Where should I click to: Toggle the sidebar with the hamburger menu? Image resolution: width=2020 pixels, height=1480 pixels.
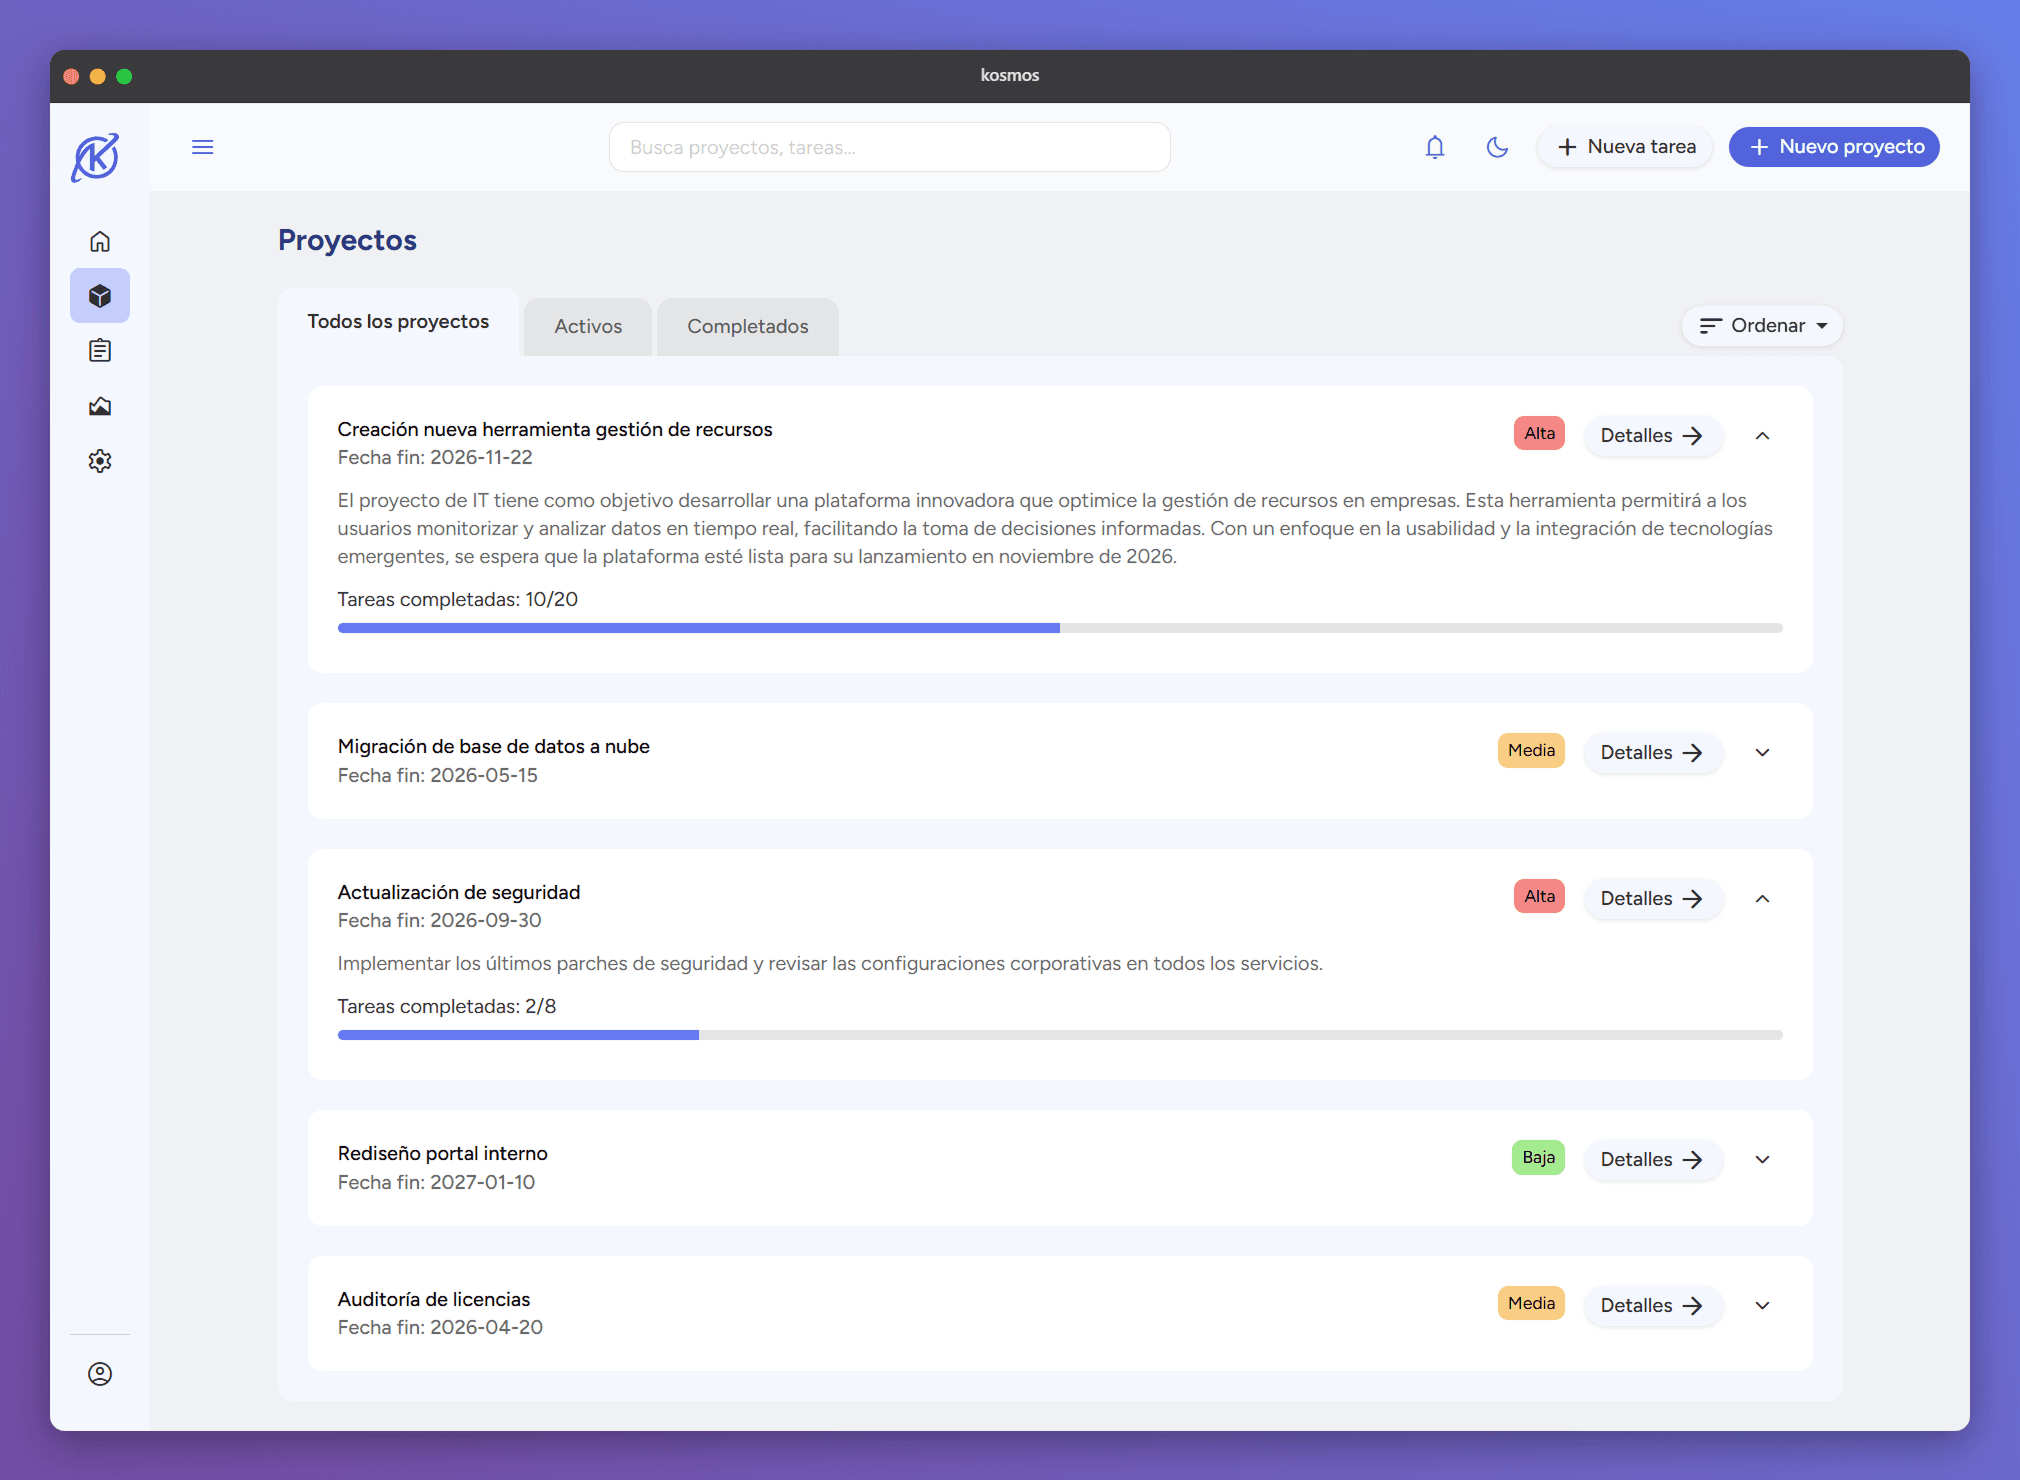(x=203, y=147)
